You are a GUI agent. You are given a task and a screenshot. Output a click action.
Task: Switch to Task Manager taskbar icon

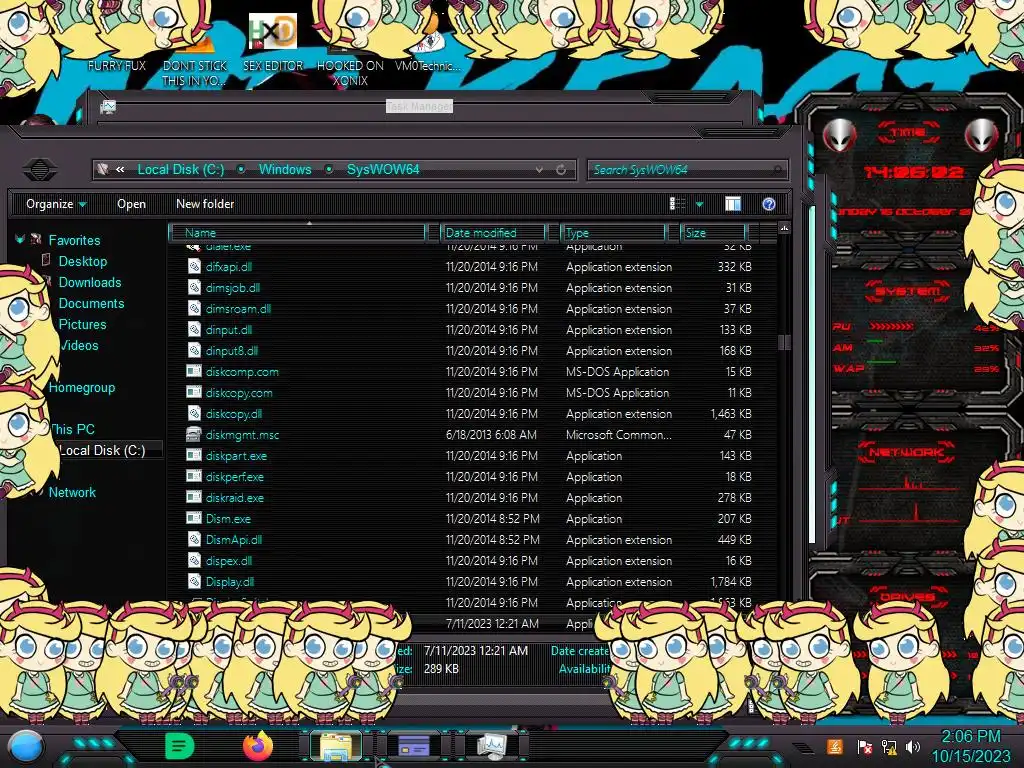click(491, 746)
